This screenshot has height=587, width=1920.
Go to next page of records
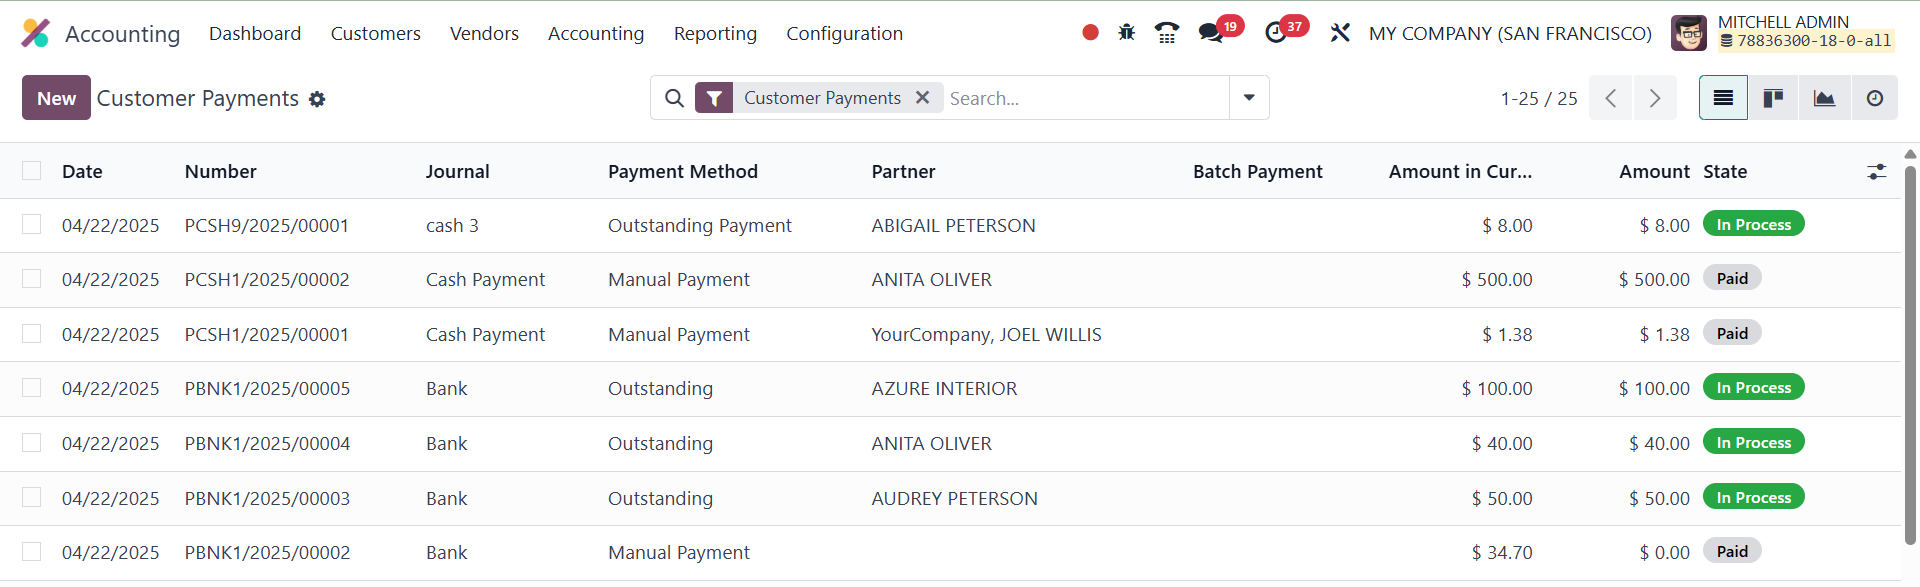1655,98
